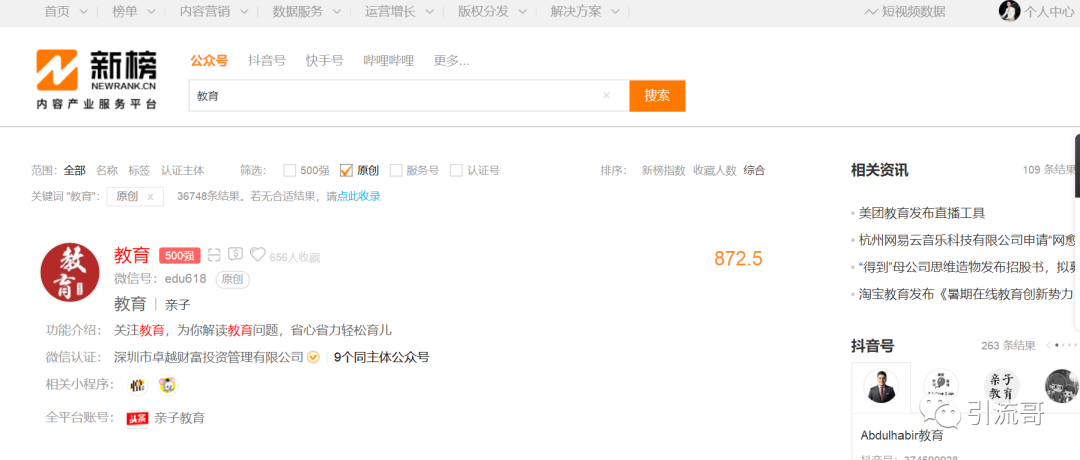Select the 标签 scope option
Viewport: 1080px width, 460px height.
tap(139, 170)
